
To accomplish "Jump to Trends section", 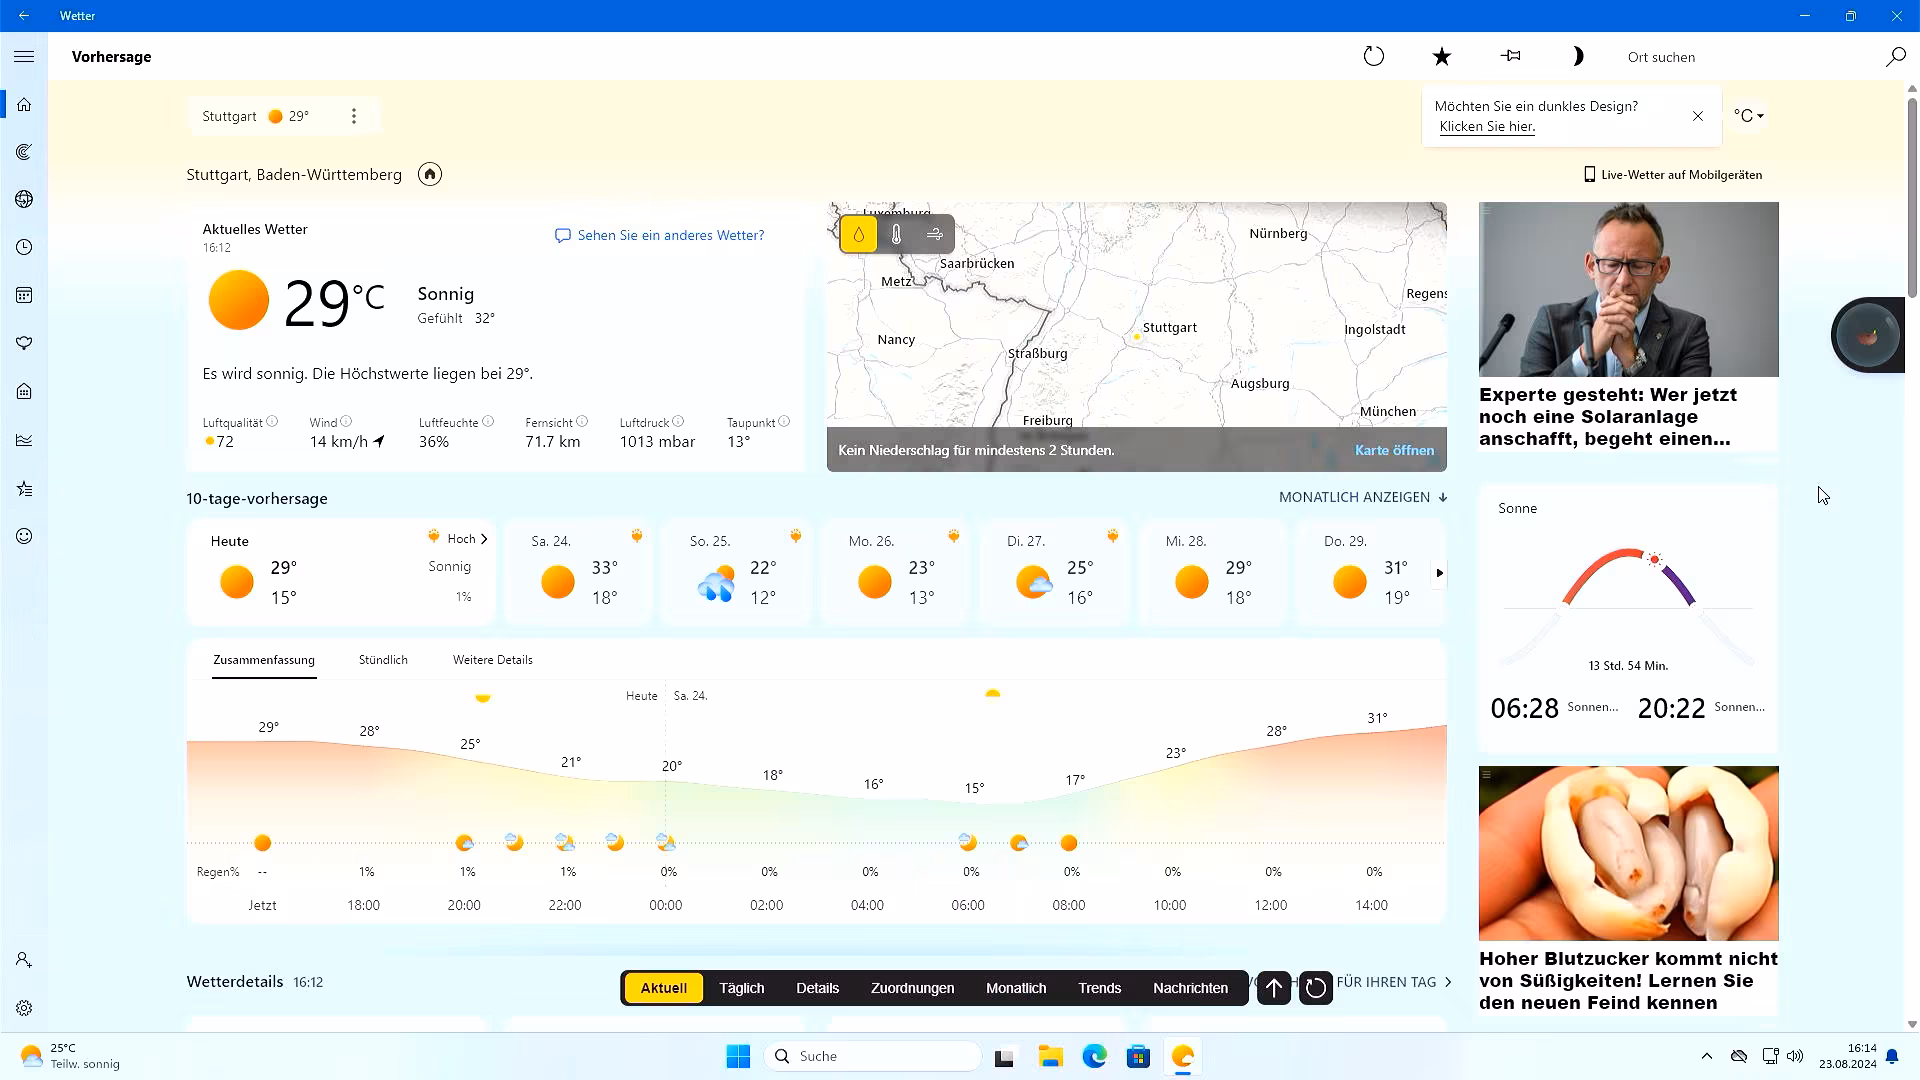I will click(x=1099, y=988).
